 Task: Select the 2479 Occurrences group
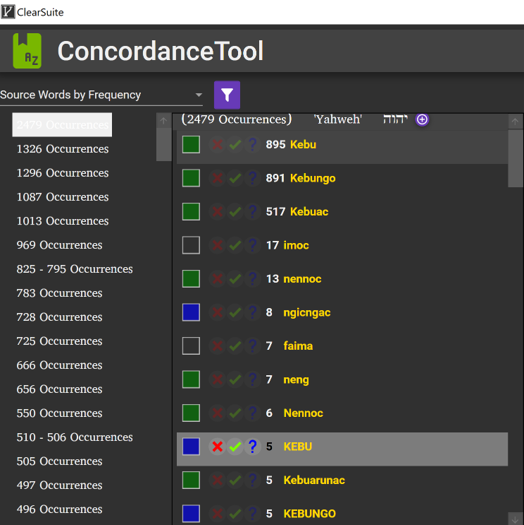(x=62, y=125)
